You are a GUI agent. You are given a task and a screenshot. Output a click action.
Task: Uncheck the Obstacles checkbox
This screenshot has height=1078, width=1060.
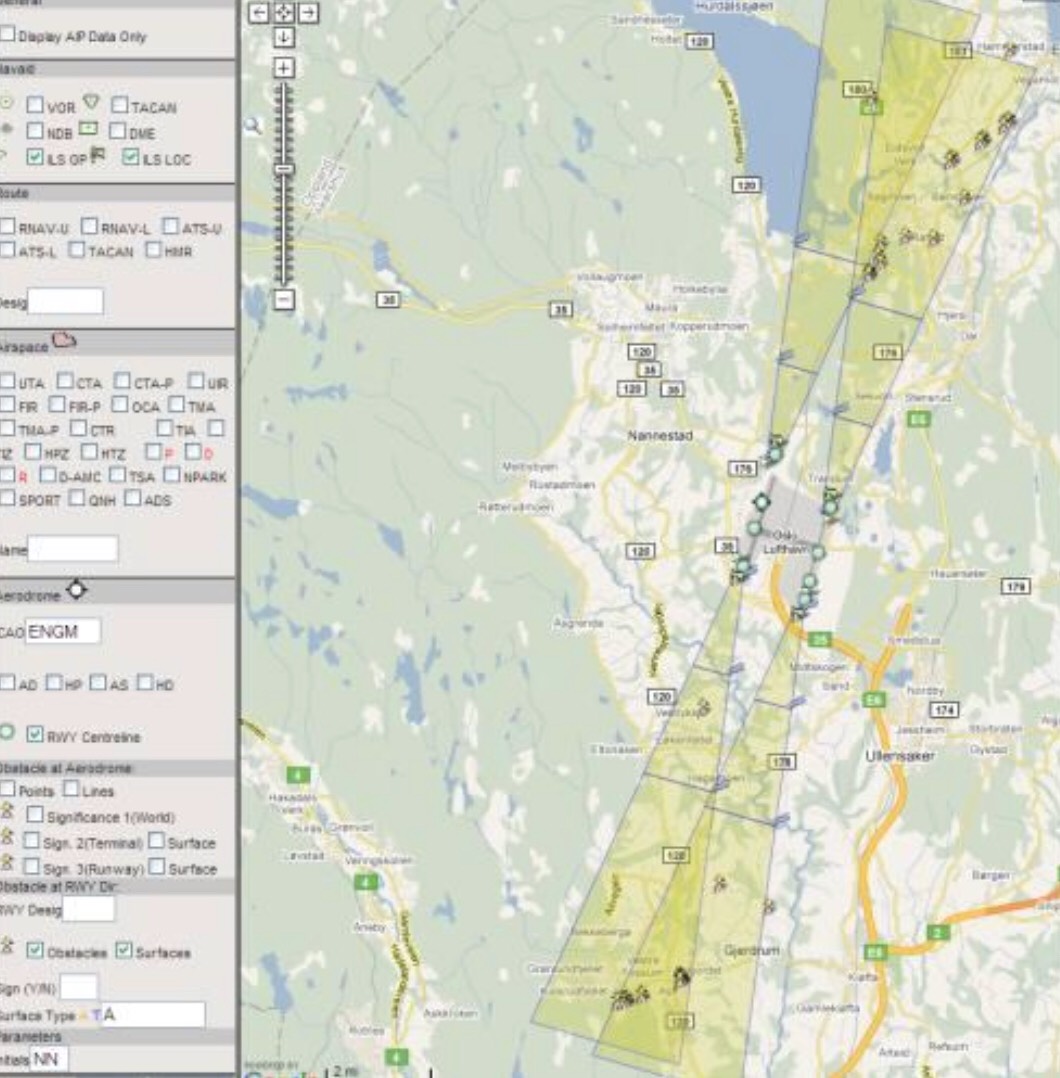pos(34,950)
